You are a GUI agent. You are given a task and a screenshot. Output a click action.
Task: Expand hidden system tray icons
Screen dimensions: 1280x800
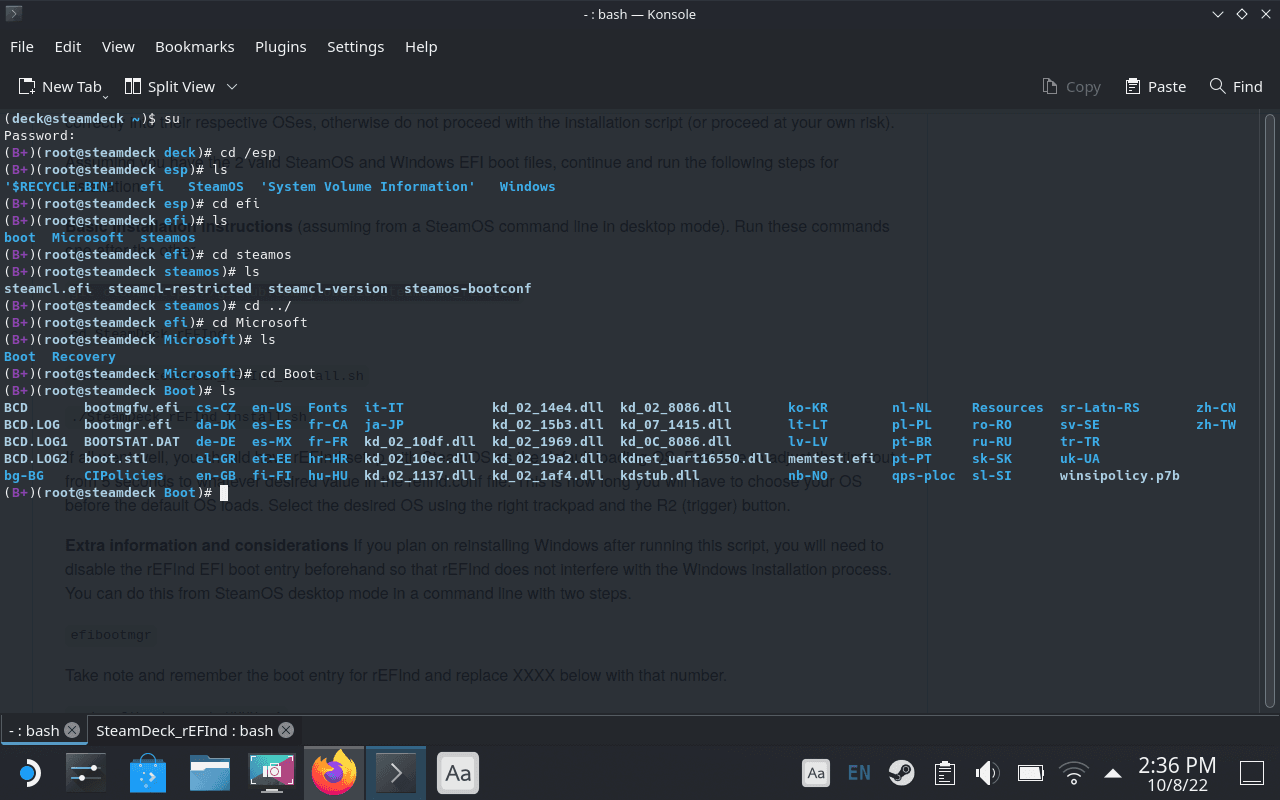pos(1113,772)
